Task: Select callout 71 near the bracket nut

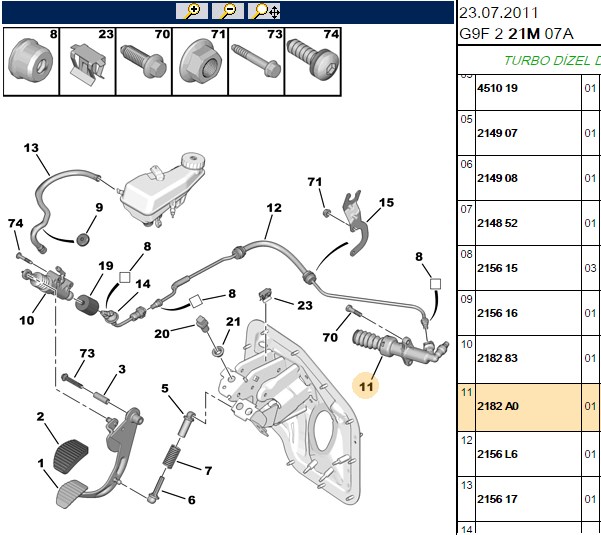Action: coord(315,182)
